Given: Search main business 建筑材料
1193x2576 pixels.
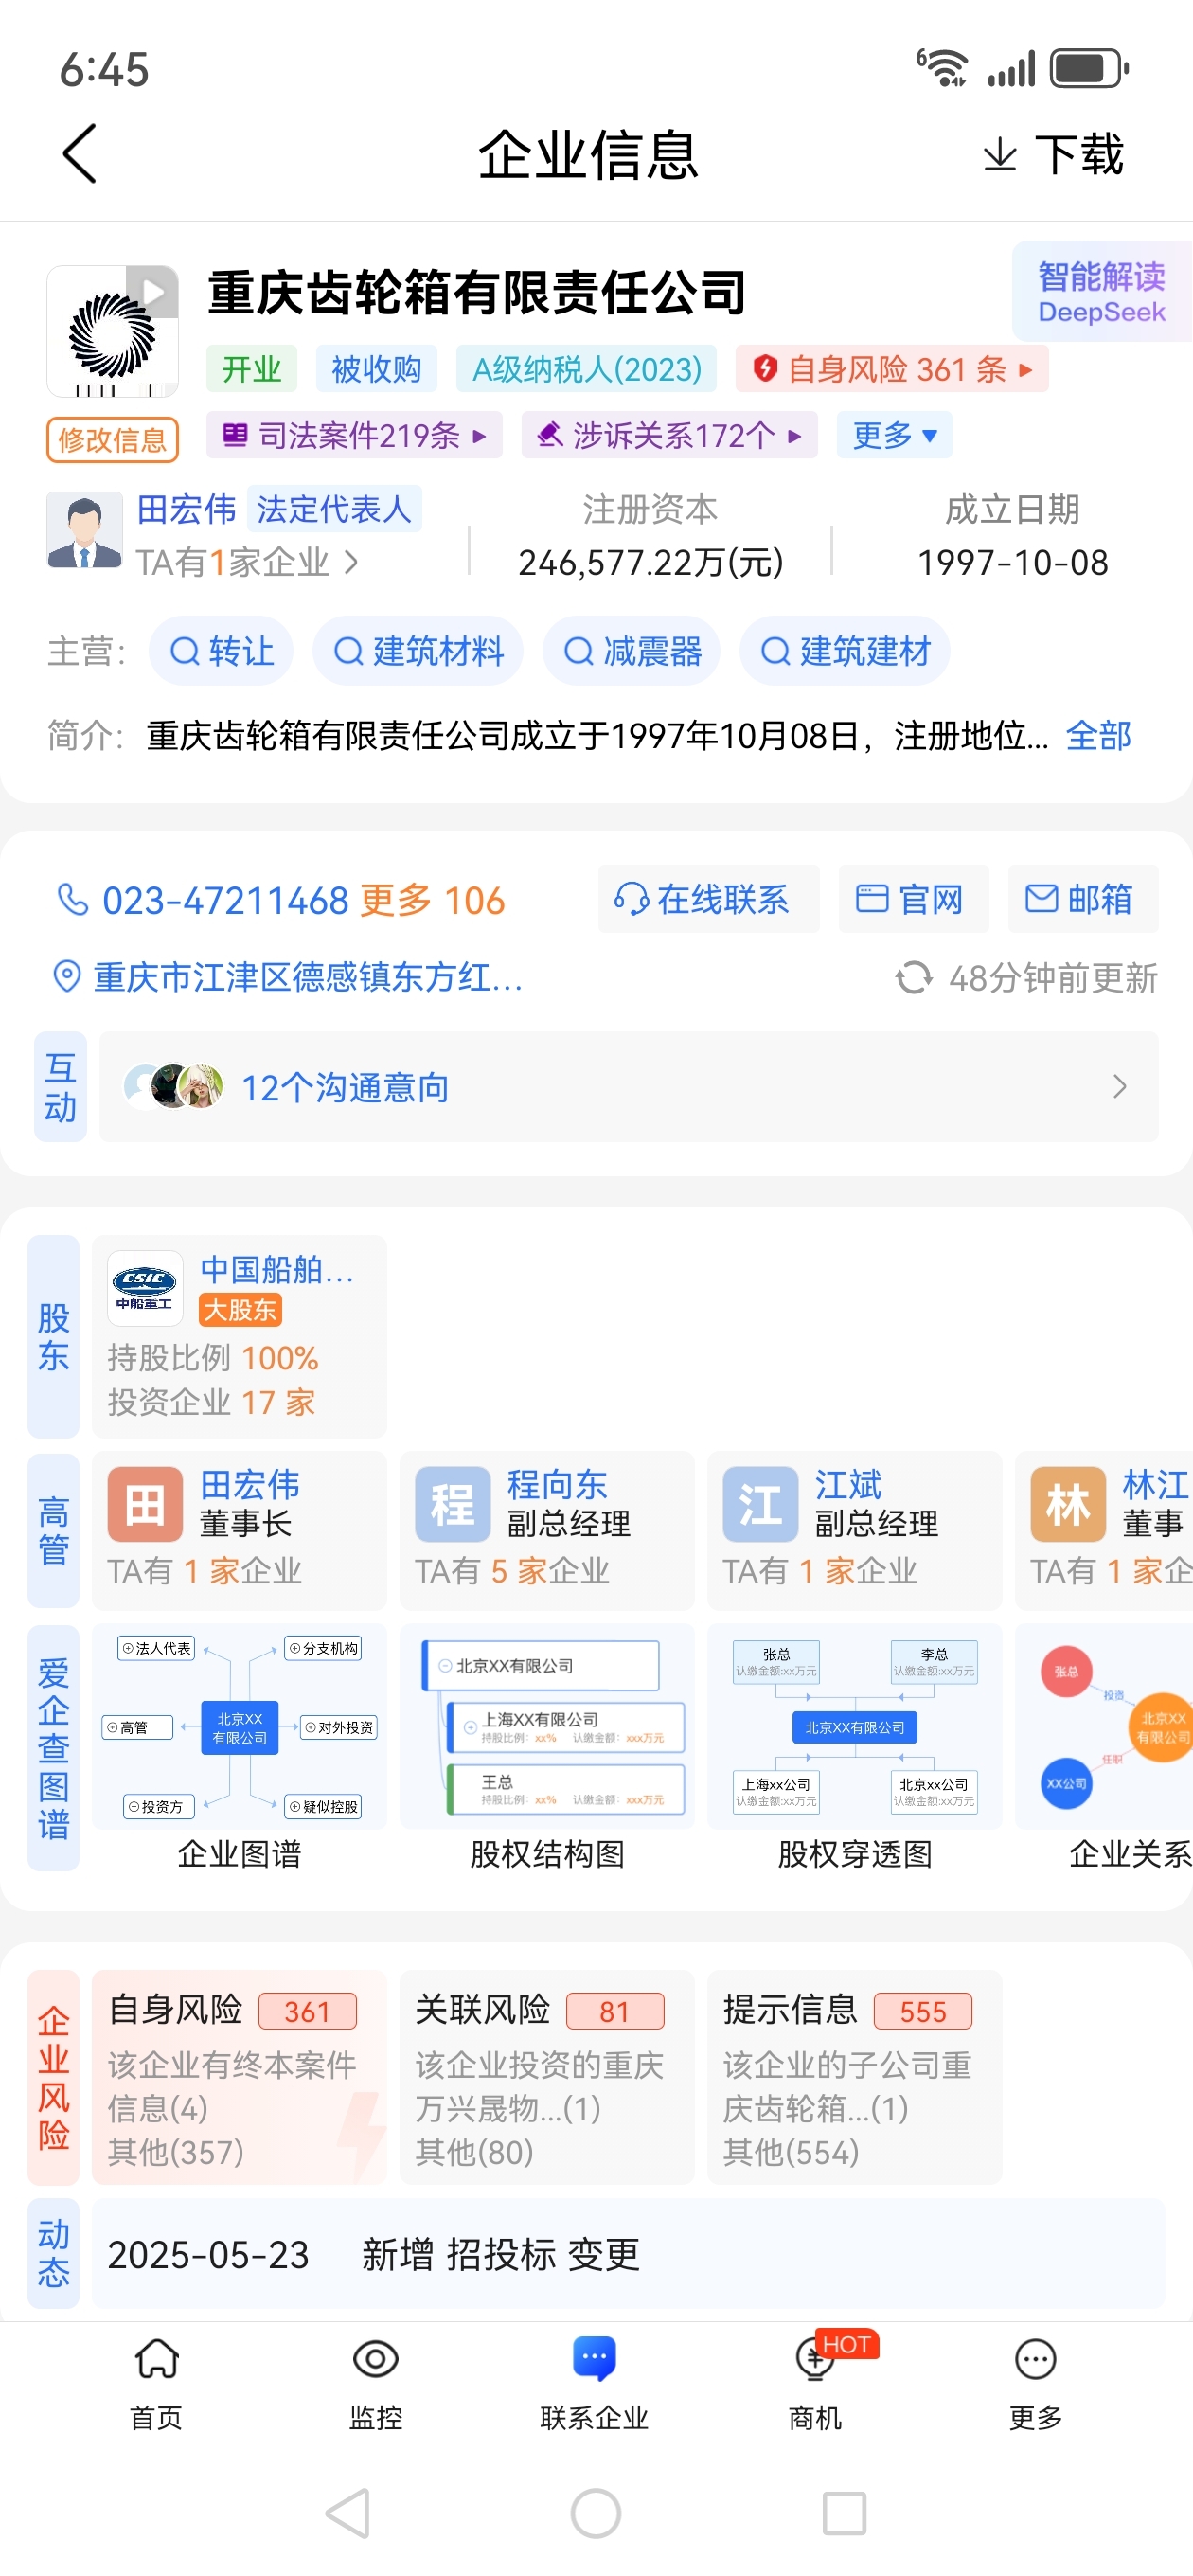Looking at the screenshot, I should click(418, 651).
